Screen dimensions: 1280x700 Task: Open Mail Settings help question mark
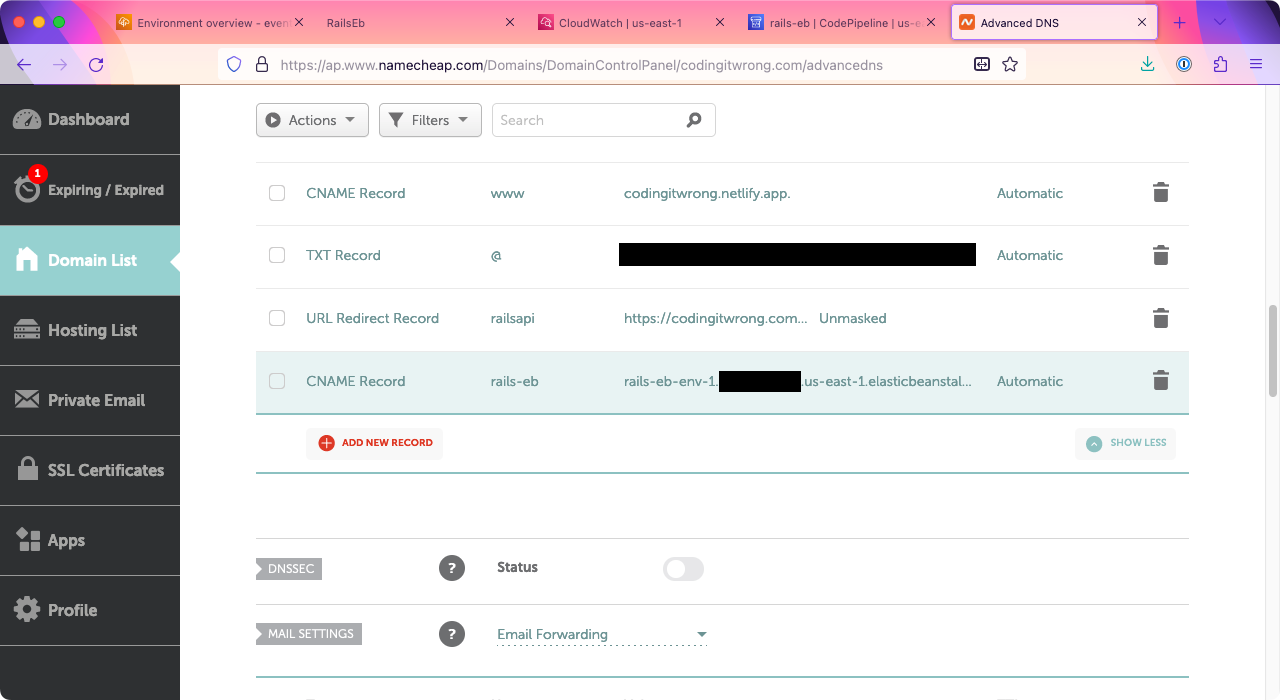tap(452, 634)
